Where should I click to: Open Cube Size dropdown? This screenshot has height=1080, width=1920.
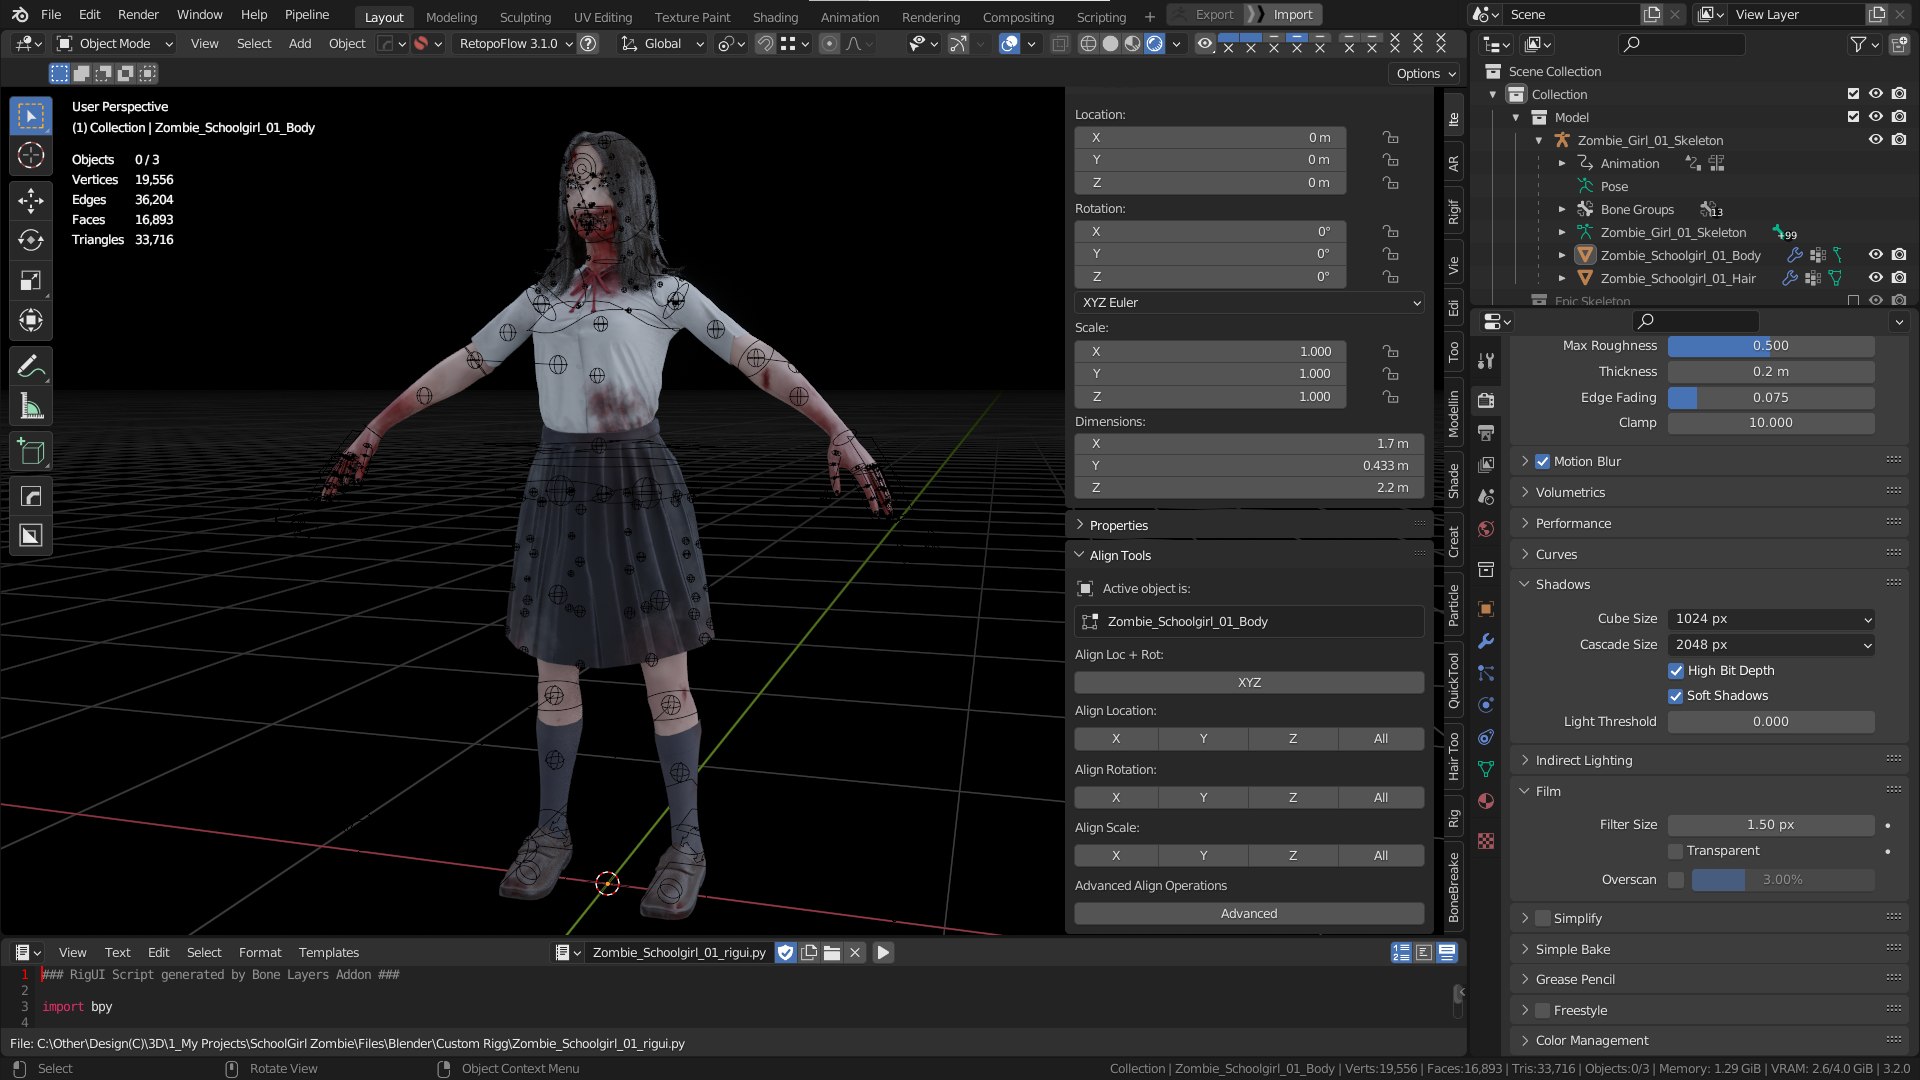point(1771,619)
